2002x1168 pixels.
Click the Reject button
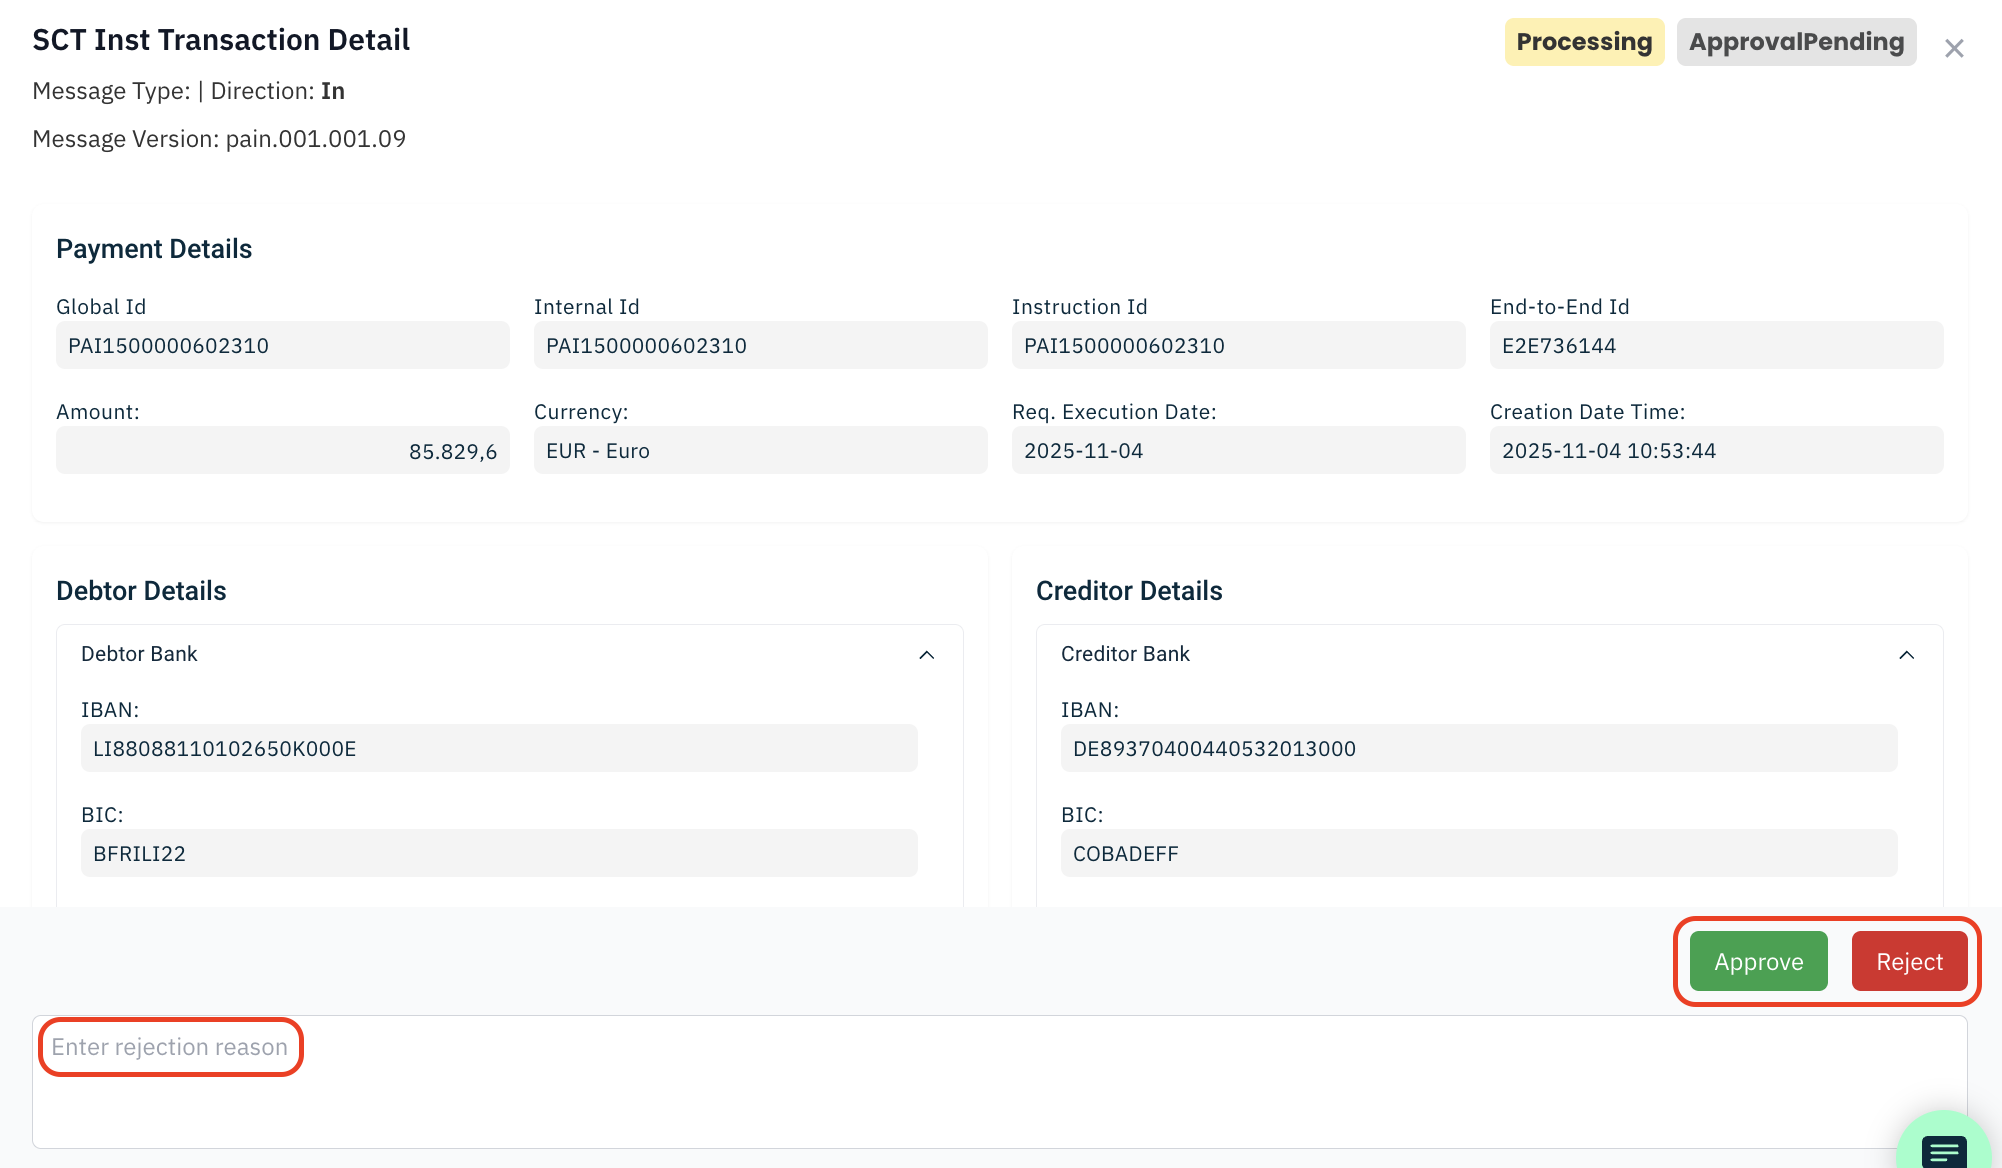[x=1909, y=962]
